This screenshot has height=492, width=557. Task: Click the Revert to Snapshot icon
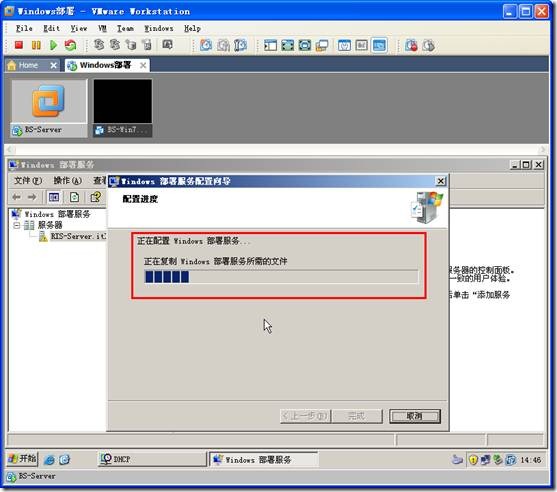(x=223, y=45)
